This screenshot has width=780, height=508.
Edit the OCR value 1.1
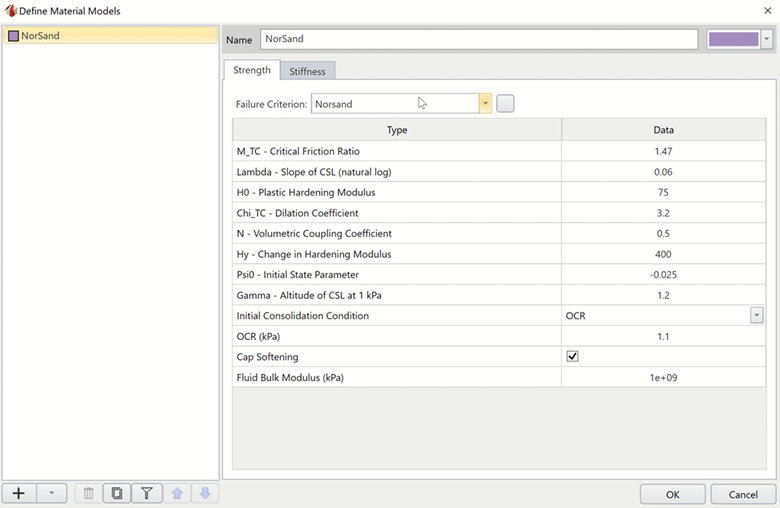coord(664,337)
